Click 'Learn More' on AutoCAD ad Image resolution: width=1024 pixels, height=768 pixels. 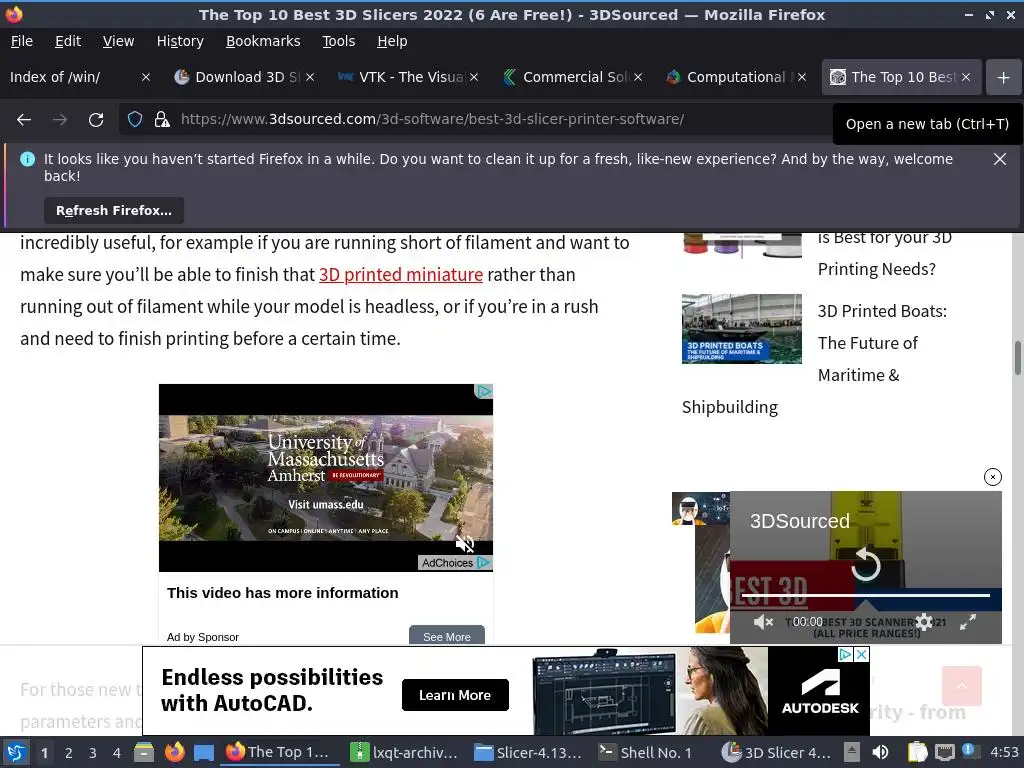455,695
